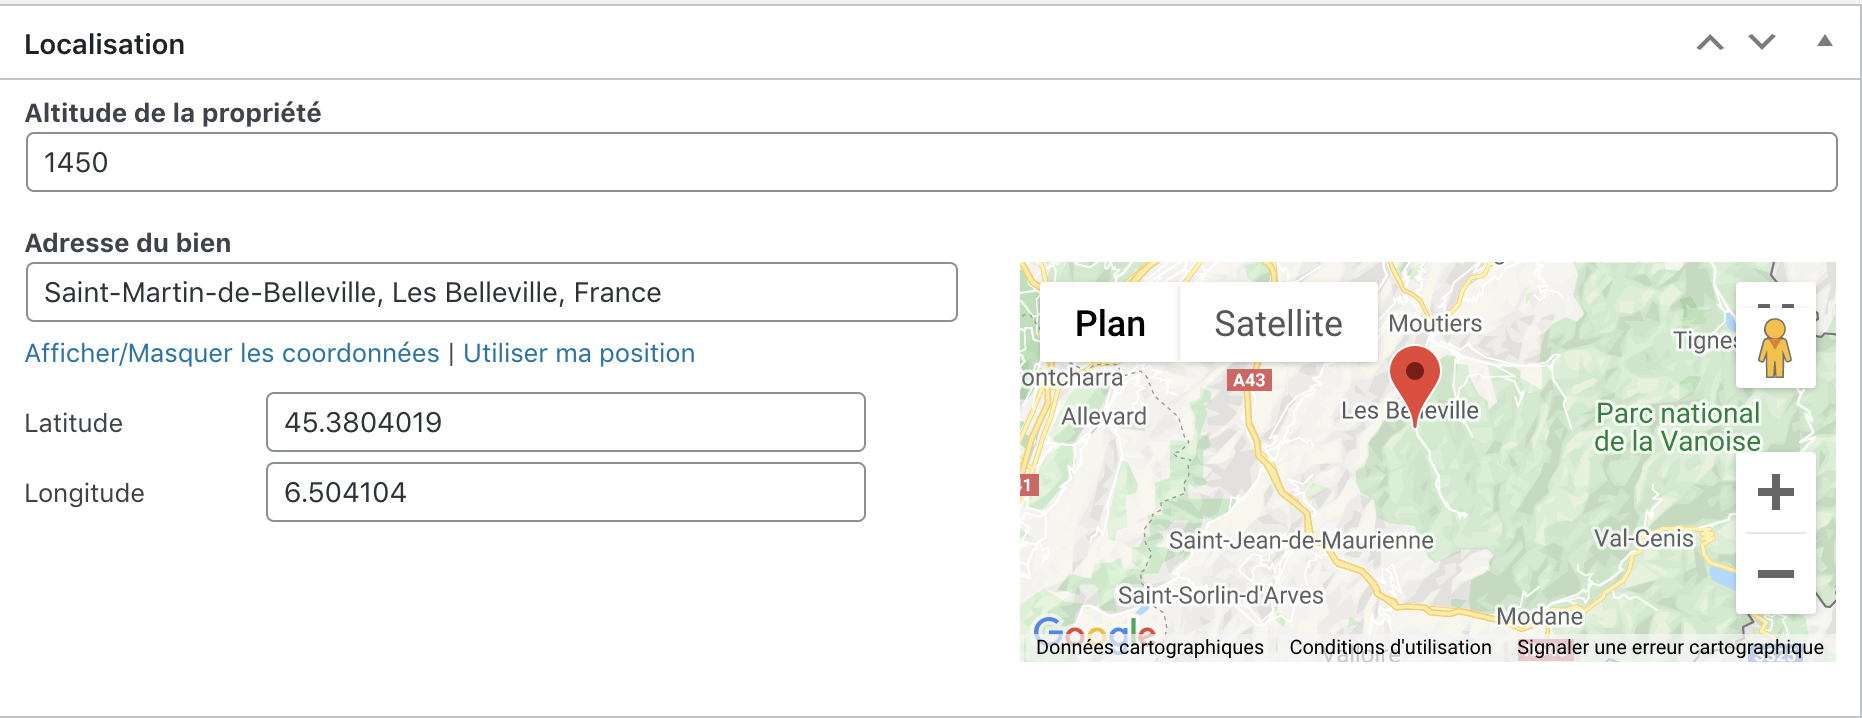Click Données cartographiques on the map

coord(1150,647)
